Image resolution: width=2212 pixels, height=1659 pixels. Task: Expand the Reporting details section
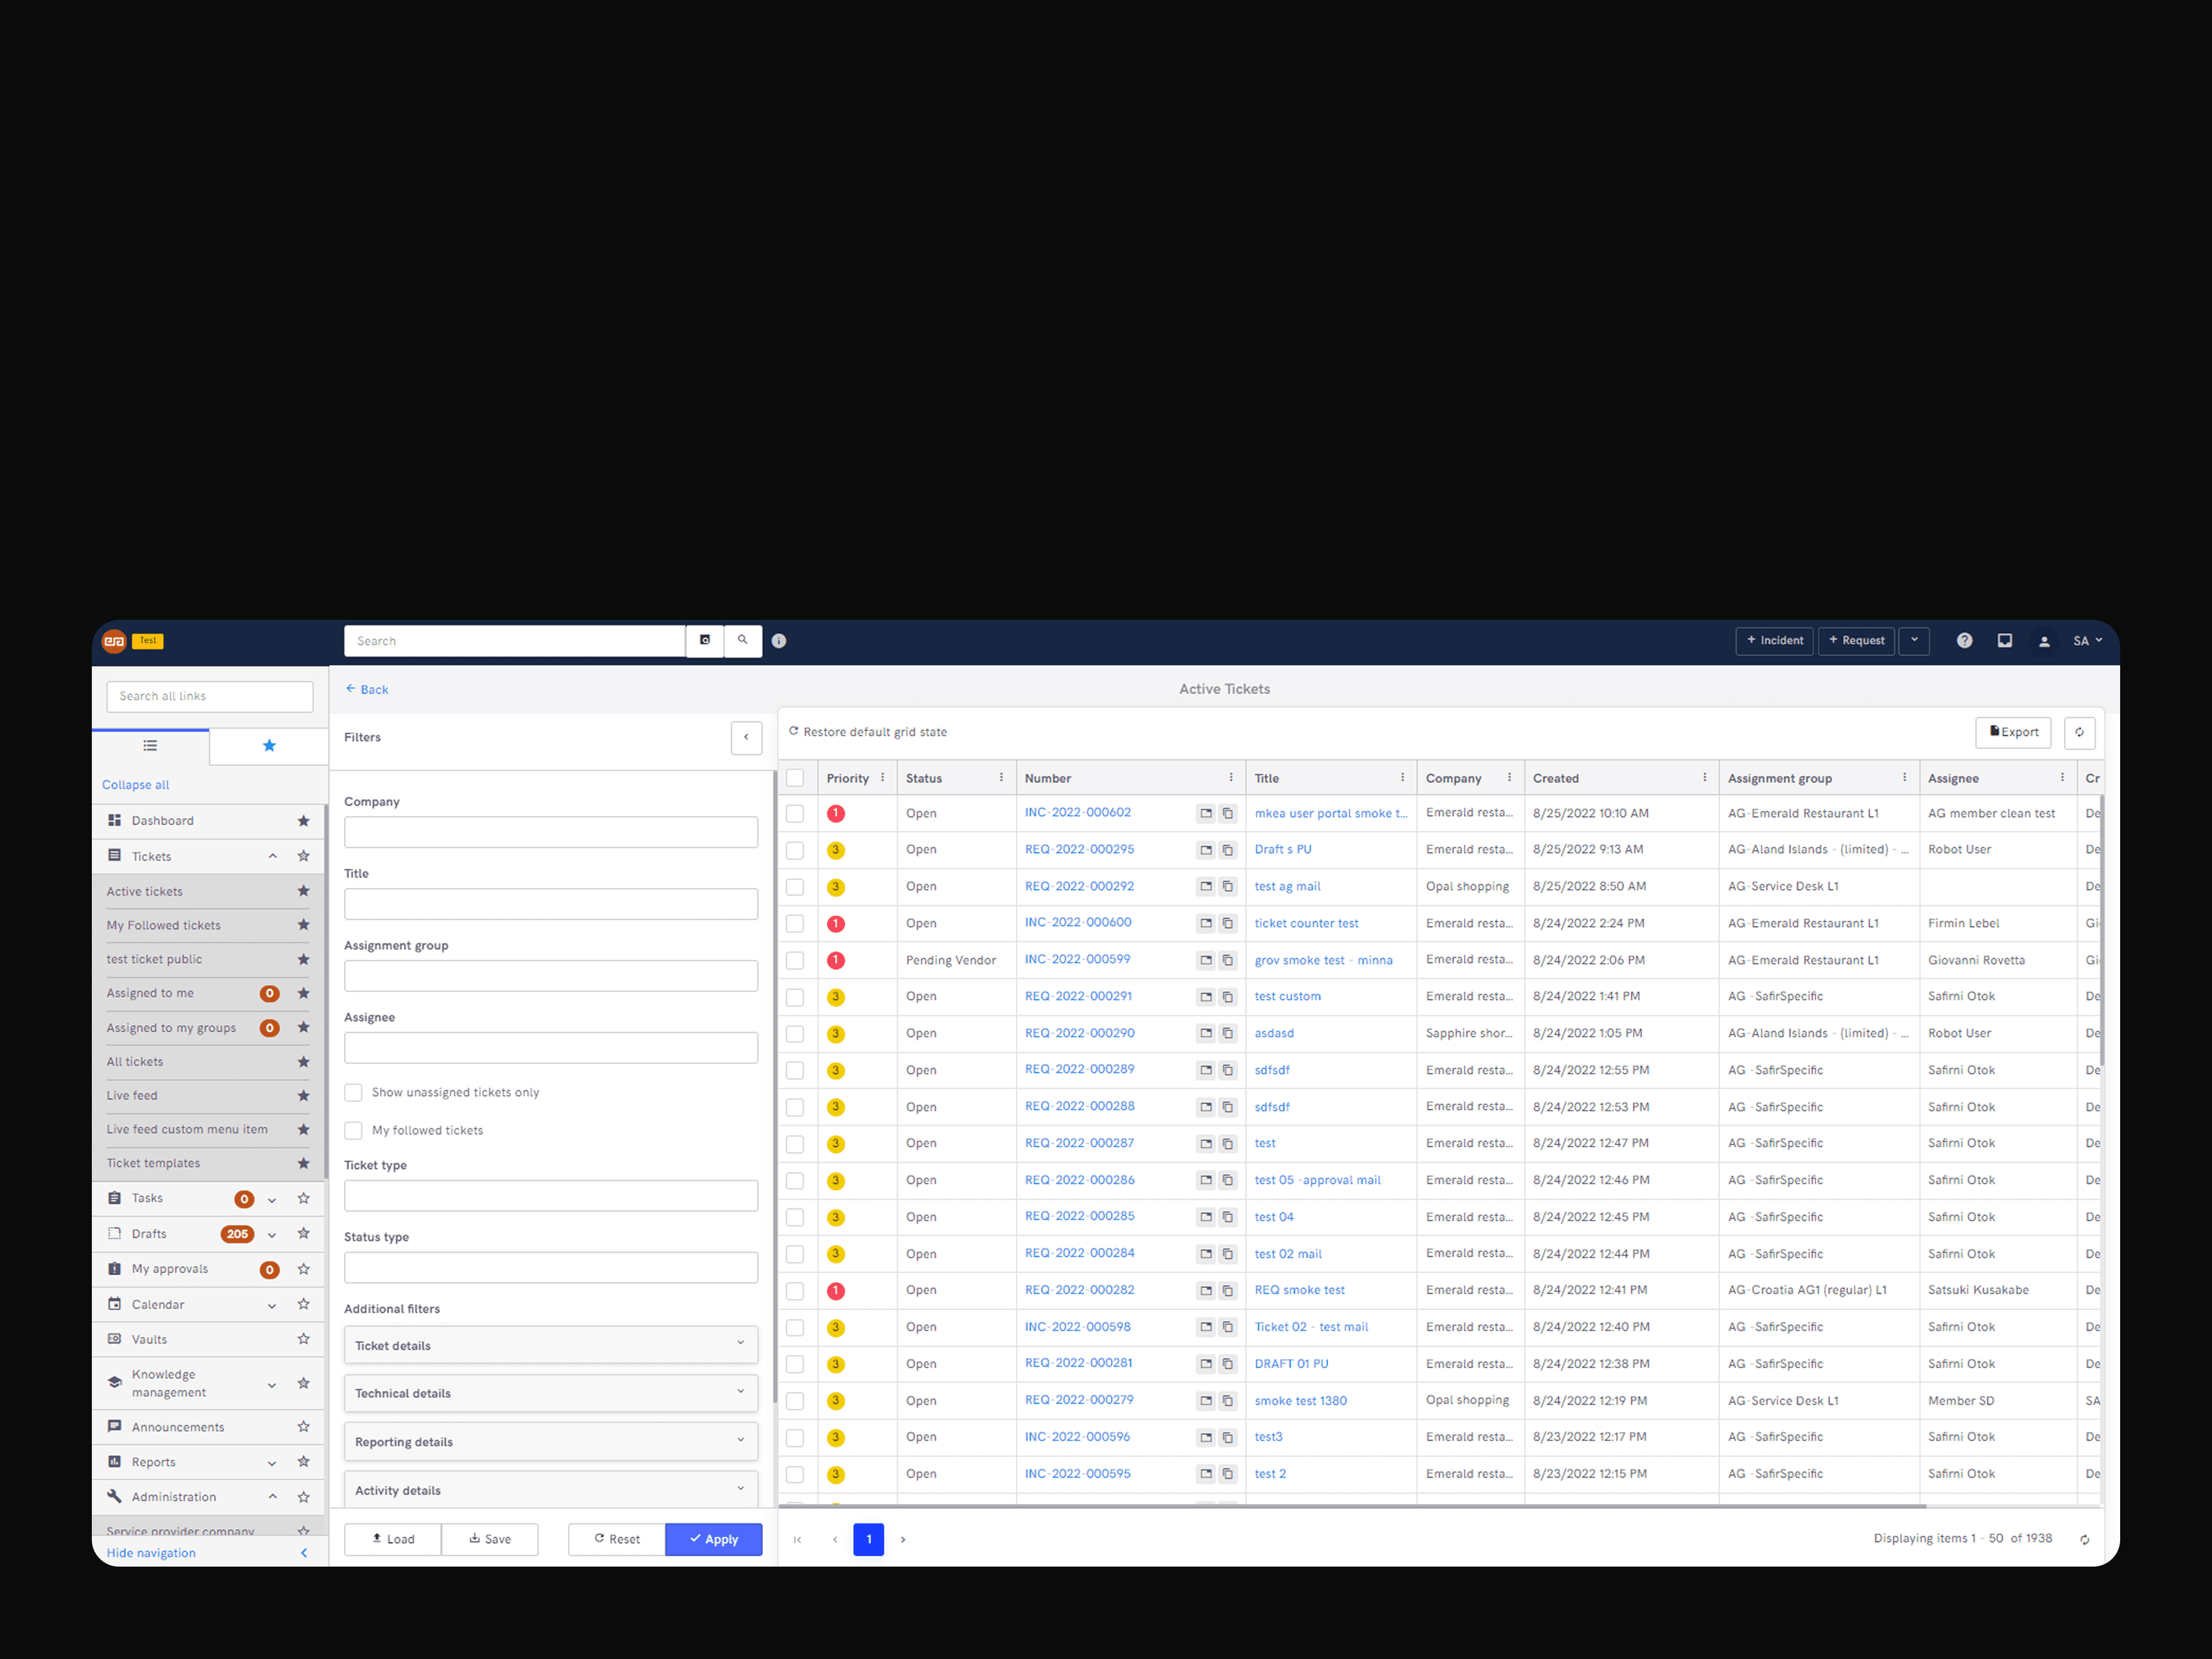[550, 1442]
